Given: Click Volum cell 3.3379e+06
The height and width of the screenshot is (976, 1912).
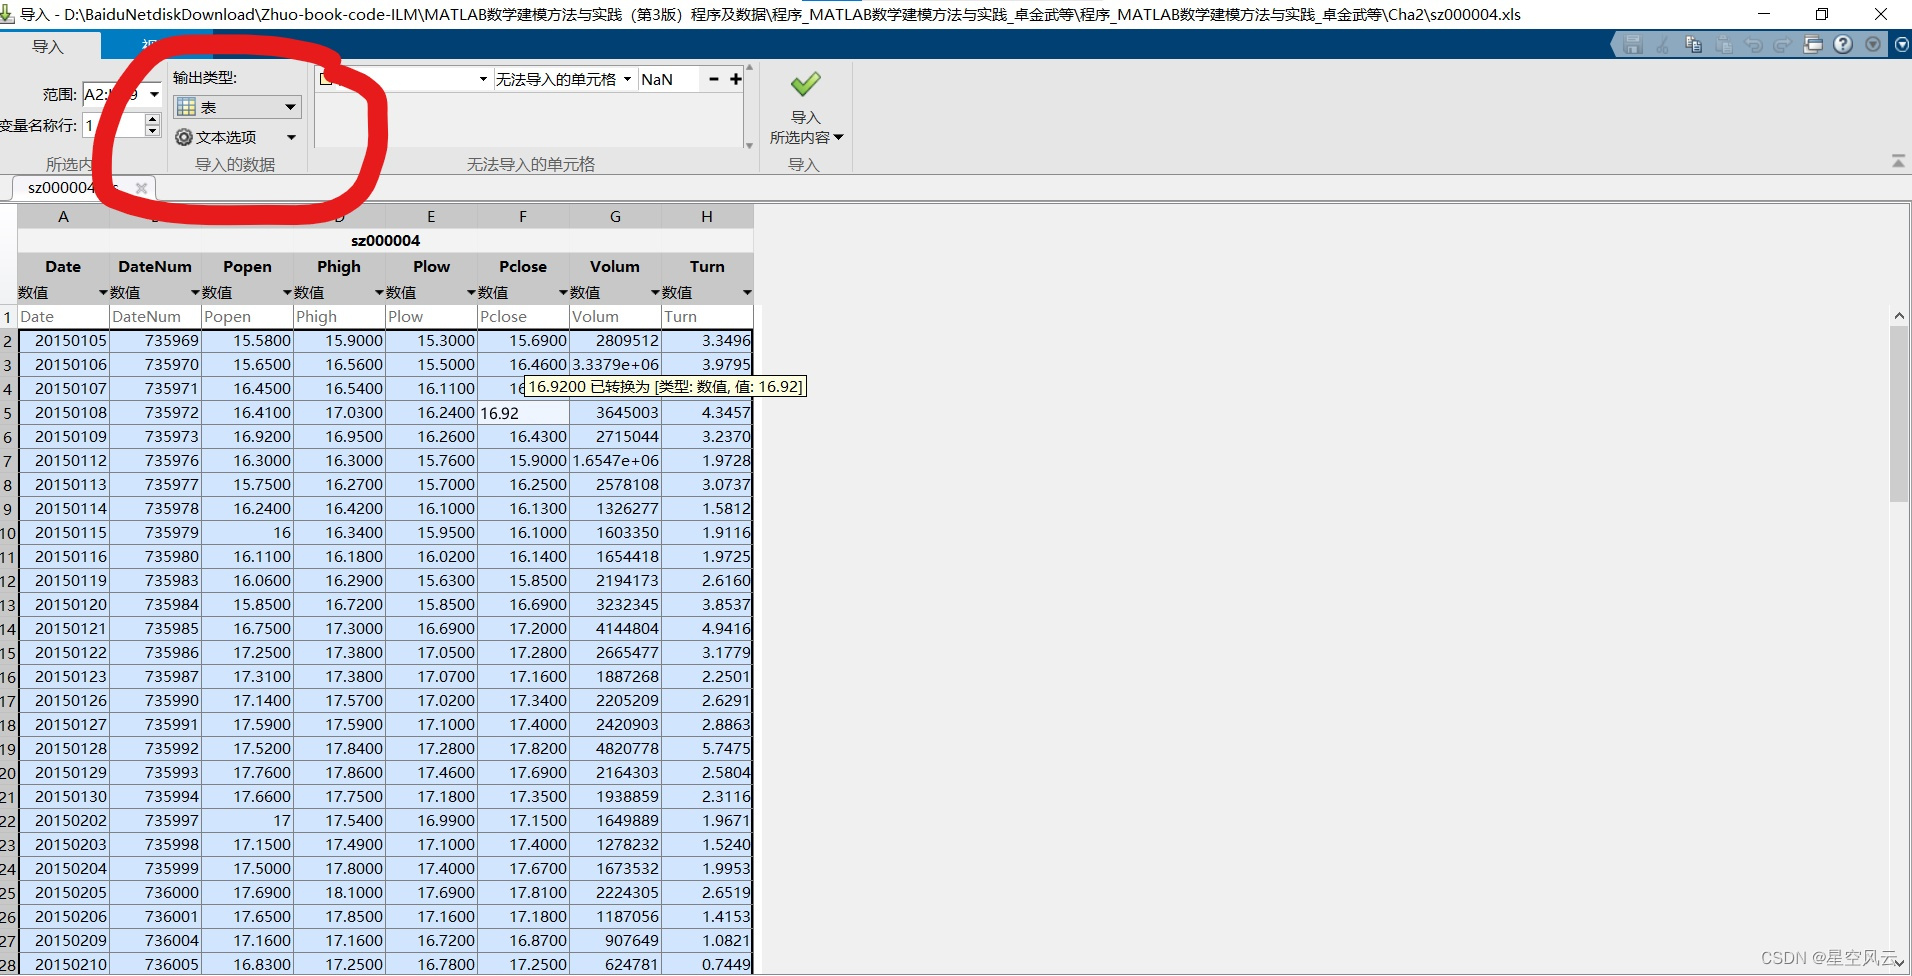Looking at the screenshot, I should click(615, 365).
